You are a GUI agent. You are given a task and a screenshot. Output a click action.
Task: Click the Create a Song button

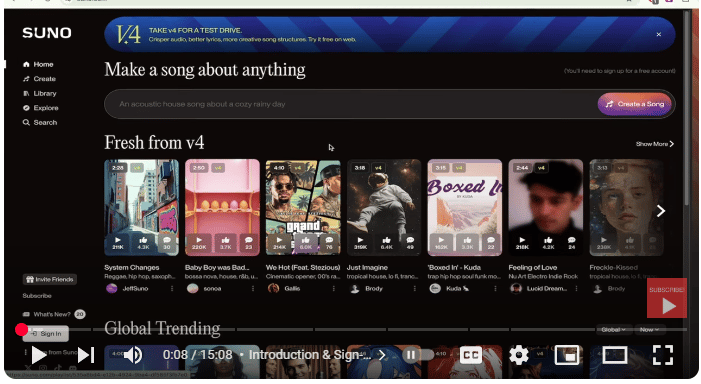pyautogui.click(x=635, y=104)
